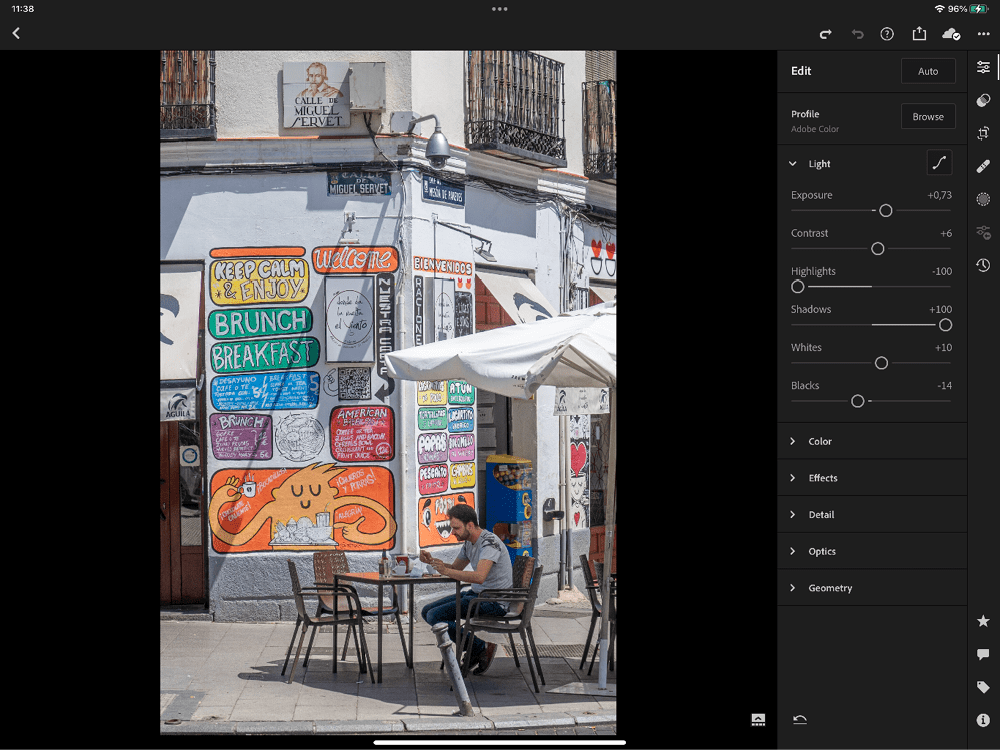Image resolution: width=1000 pixels, height=750 pixels.
Task: Go back using the left chevron
Action: click(16, 33)
